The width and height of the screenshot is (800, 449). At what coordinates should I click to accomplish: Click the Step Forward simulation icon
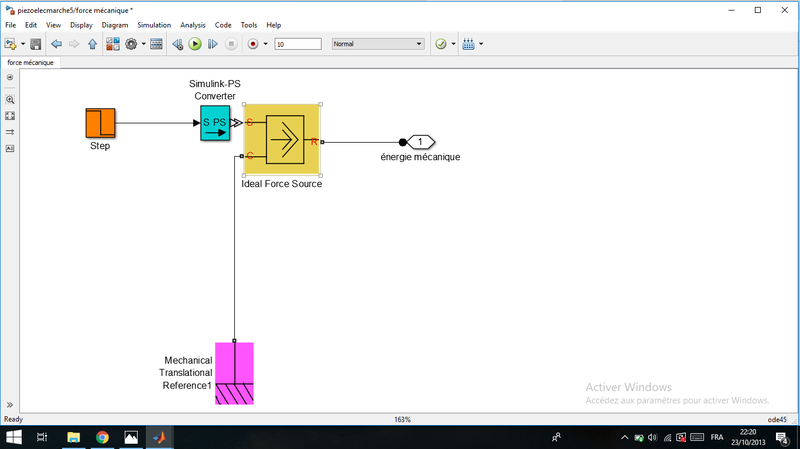tap(212, 44)
